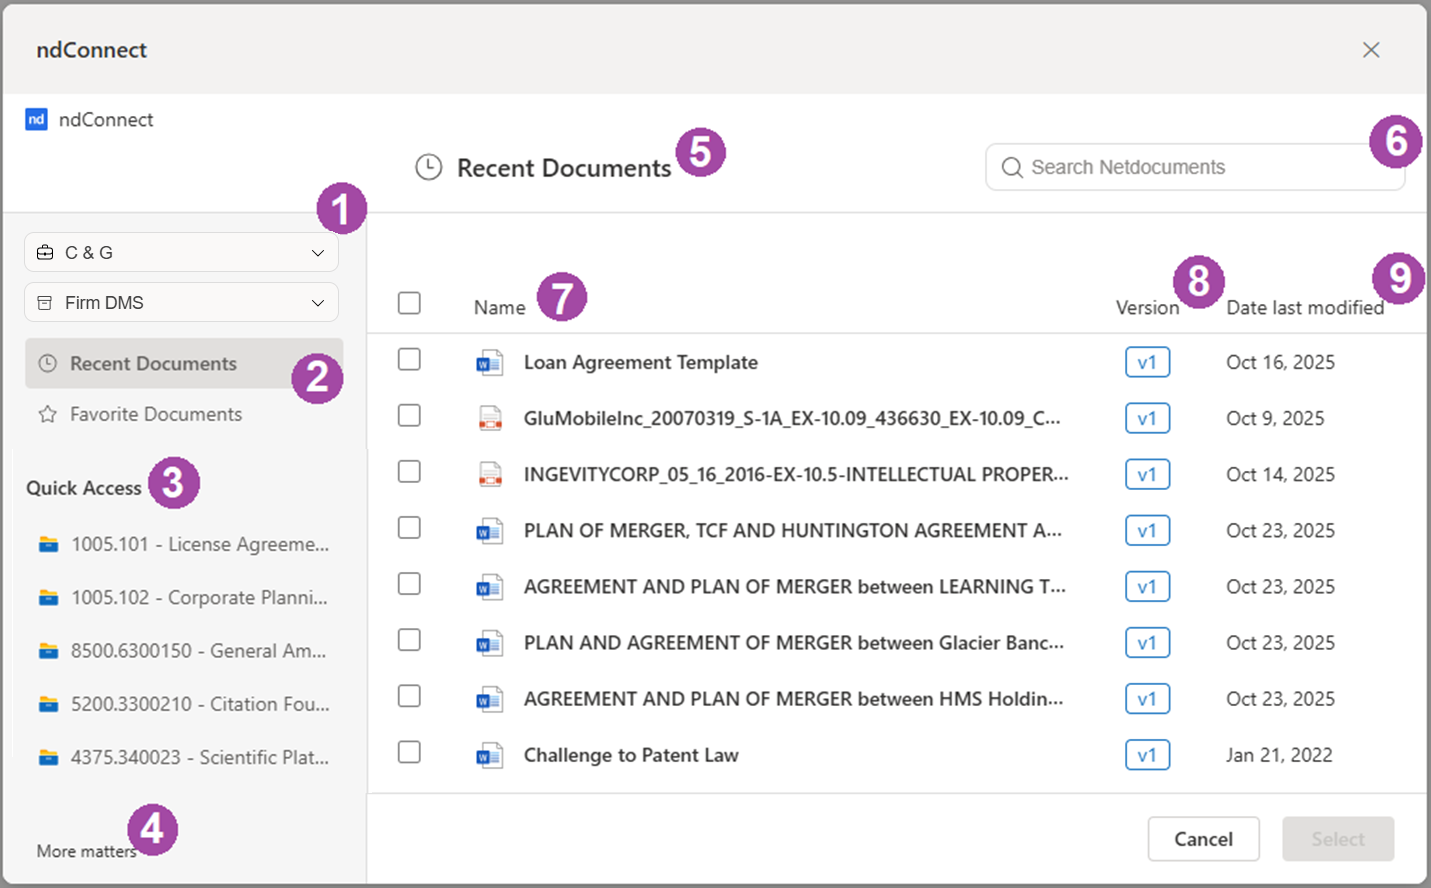
Task: Select Recent Documents in the sidebar
Action: 184,363
